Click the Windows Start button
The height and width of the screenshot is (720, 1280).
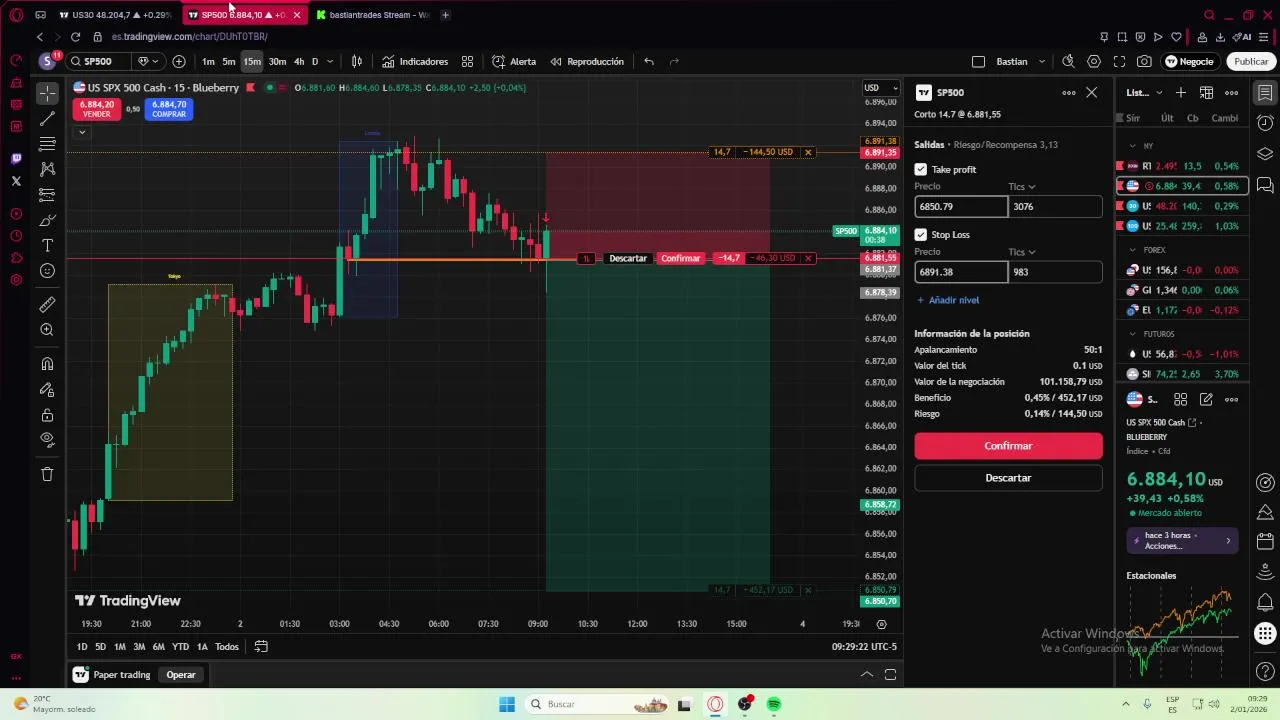coord(507,704)
